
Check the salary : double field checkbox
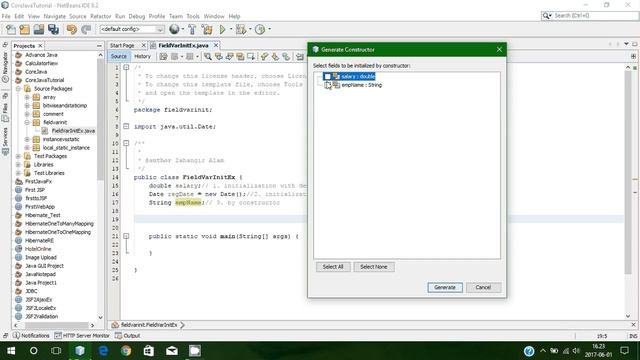coord(327,76)
